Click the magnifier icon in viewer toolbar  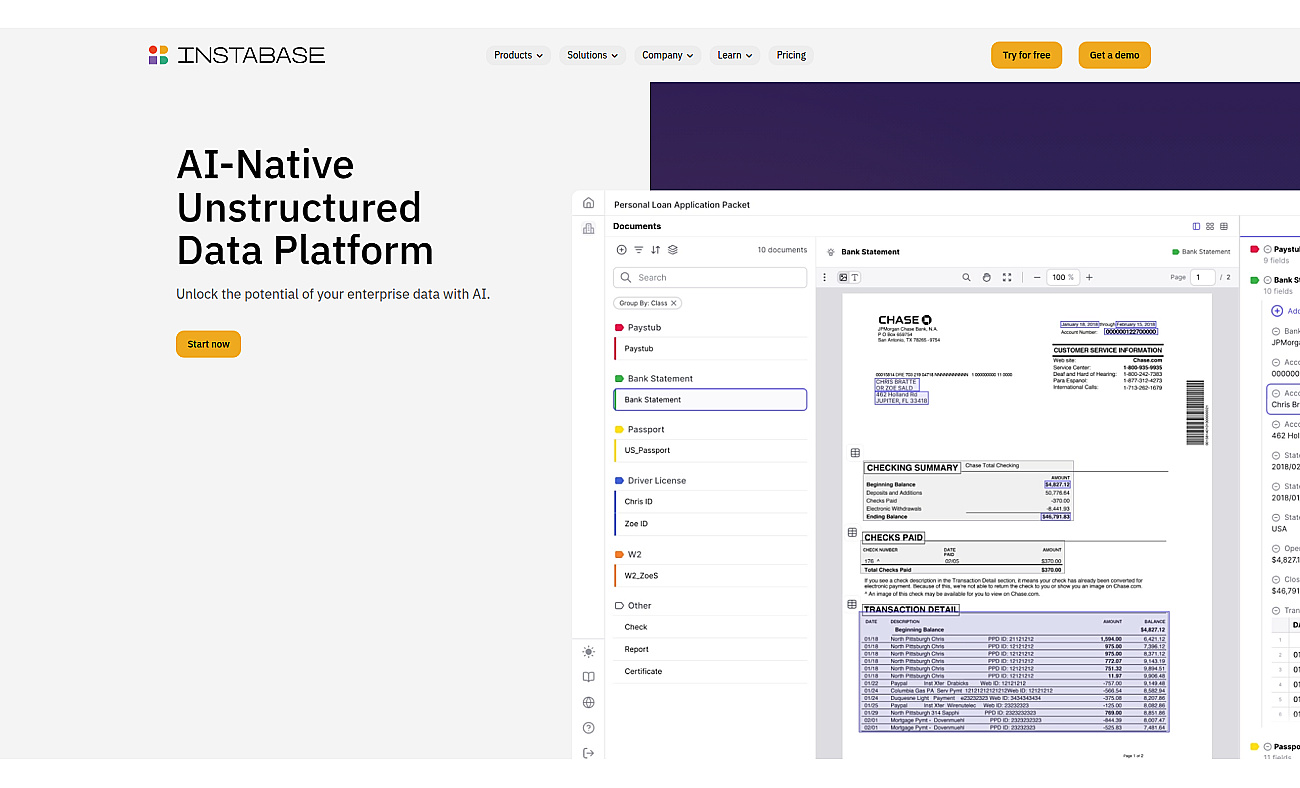pos(966,277)
